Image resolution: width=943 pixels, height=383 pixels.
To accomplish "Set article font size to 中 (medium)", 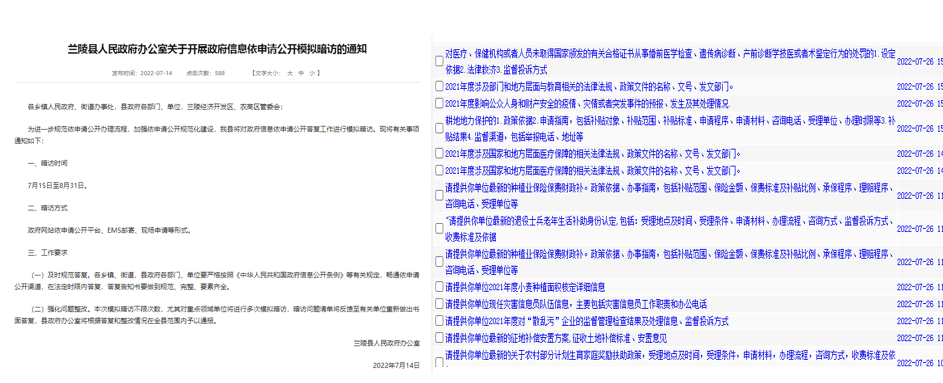I will (x=301, y=73).
